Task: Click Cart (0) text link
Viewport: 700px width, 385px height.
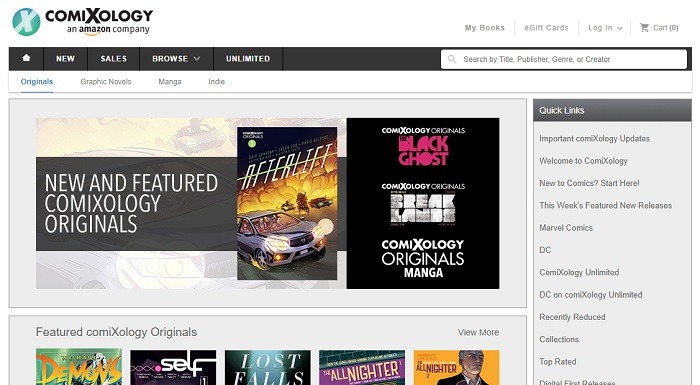Action: [665, 28]
